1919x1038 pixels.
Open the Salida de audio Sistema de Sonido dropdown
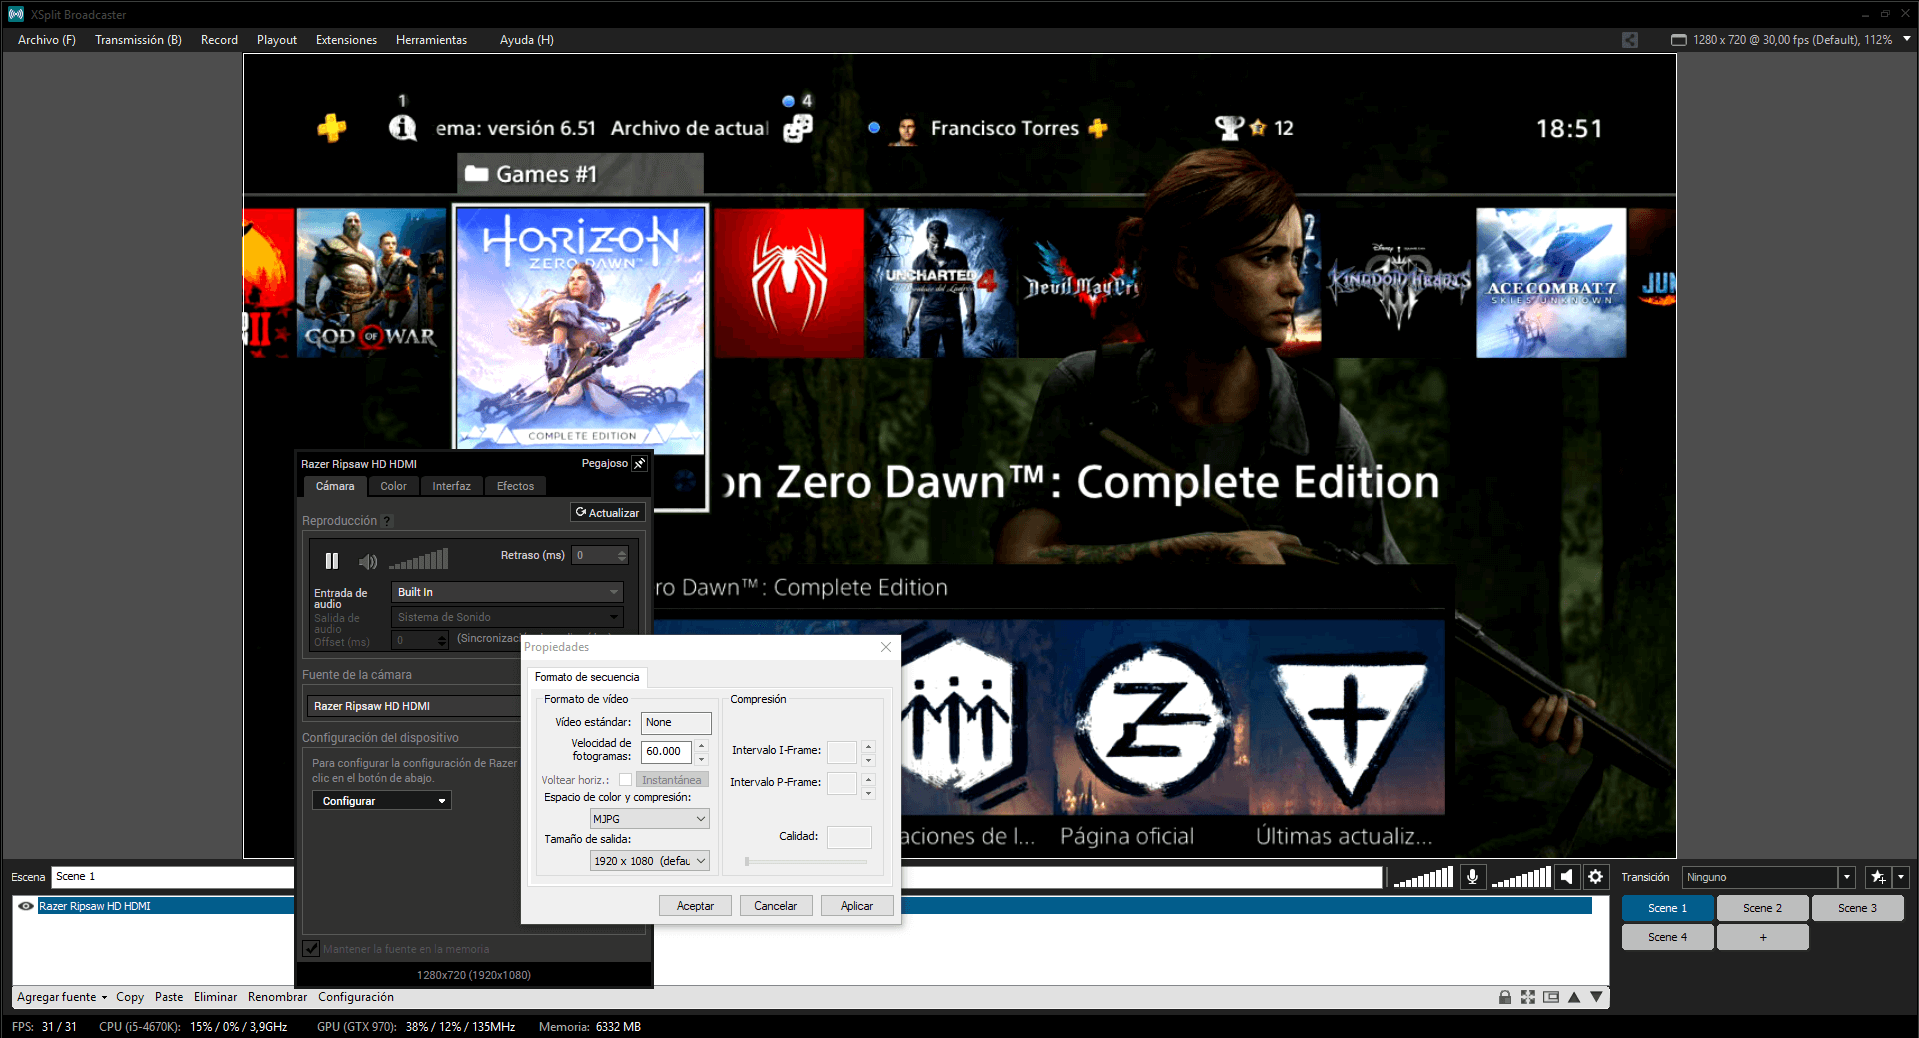coord(507,617)
